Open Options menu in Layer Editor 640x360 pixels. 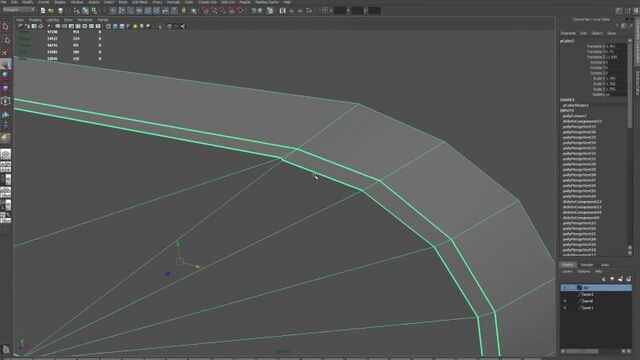coord(584,271)
